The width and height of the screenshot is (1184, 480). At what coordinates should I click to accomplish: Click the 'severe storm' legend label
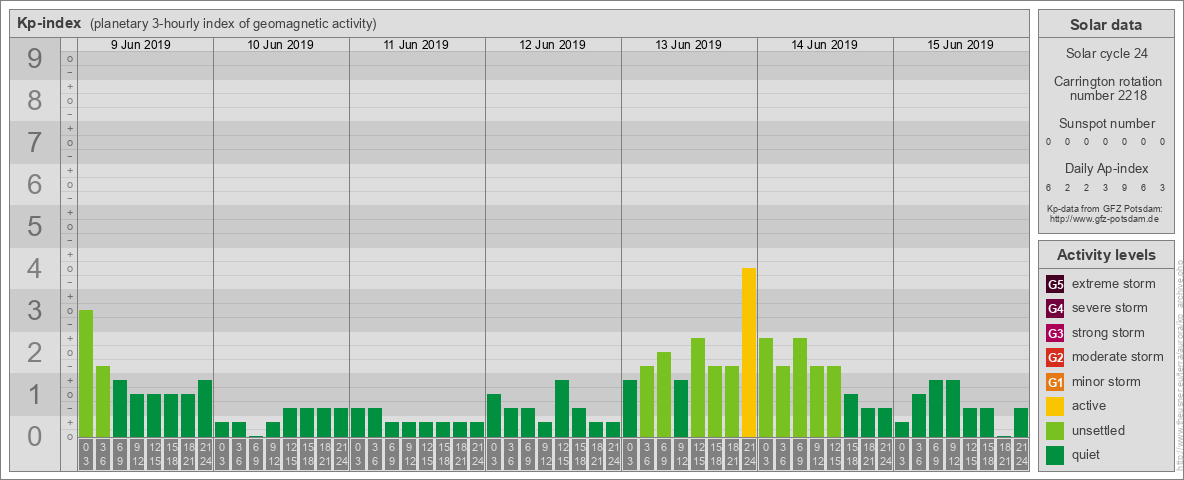1110,308
